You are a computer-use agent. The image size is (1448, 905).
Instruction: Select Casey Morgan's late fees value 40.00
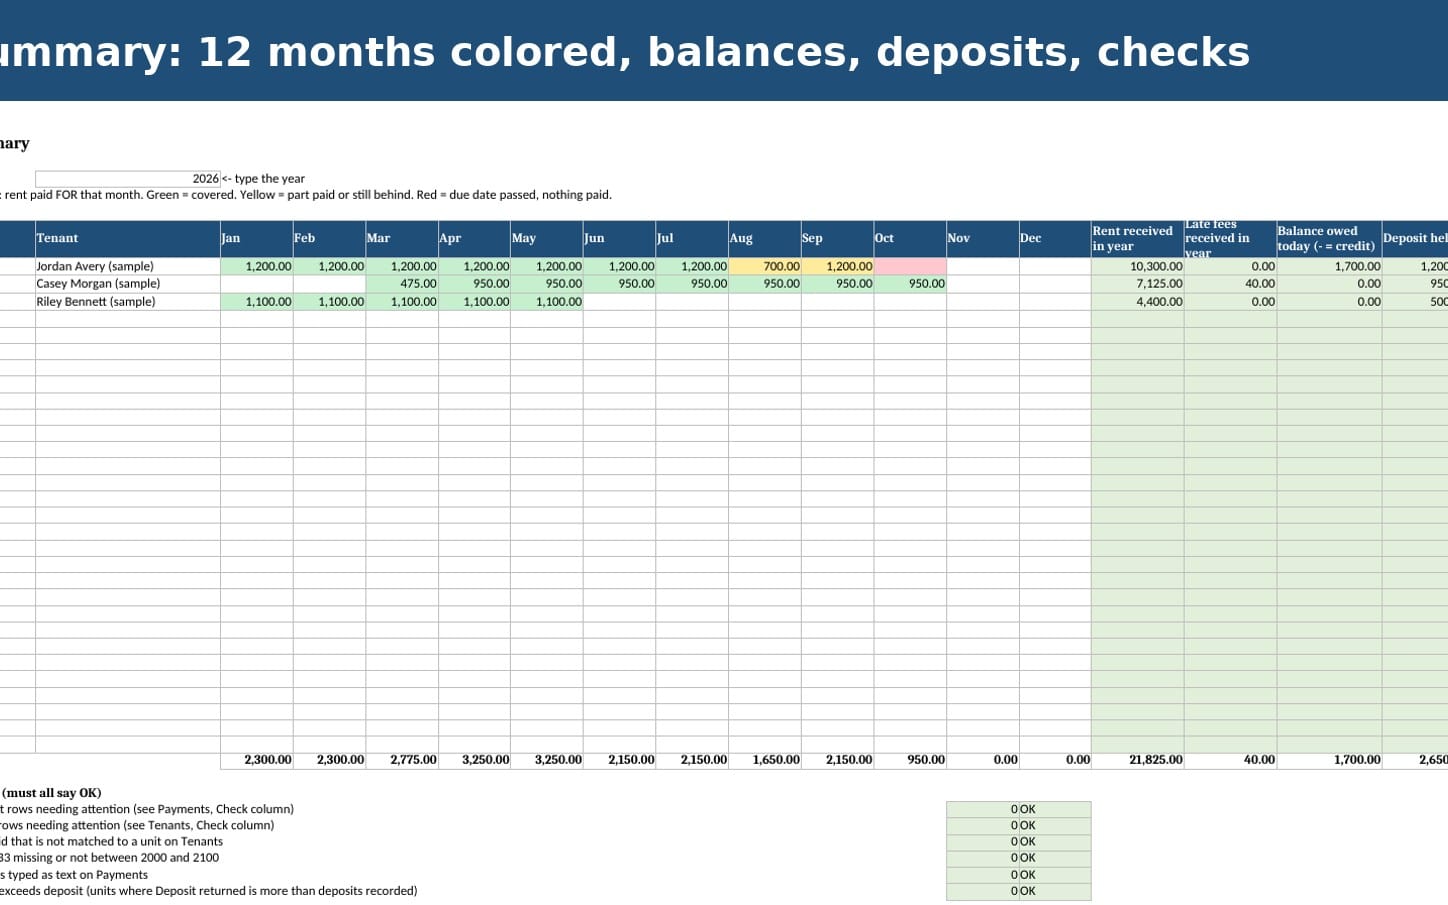[1230, 284]
